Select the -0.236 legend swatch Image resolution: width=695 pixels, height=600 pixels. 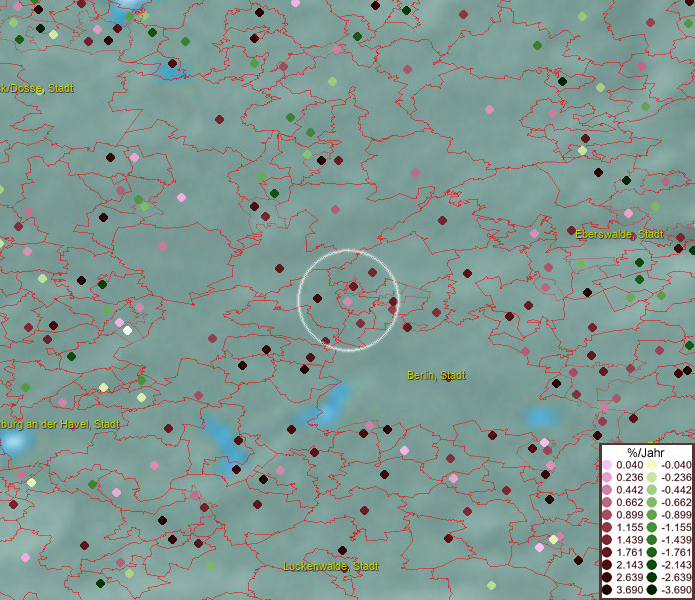[x=652, y=477]
